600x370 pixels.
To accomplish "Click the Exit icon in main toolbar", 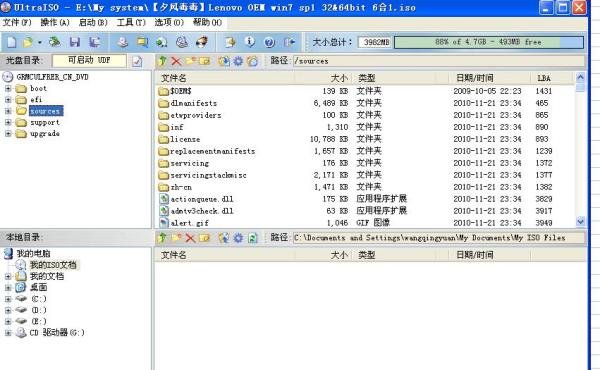I will click(x=289, y=42).
